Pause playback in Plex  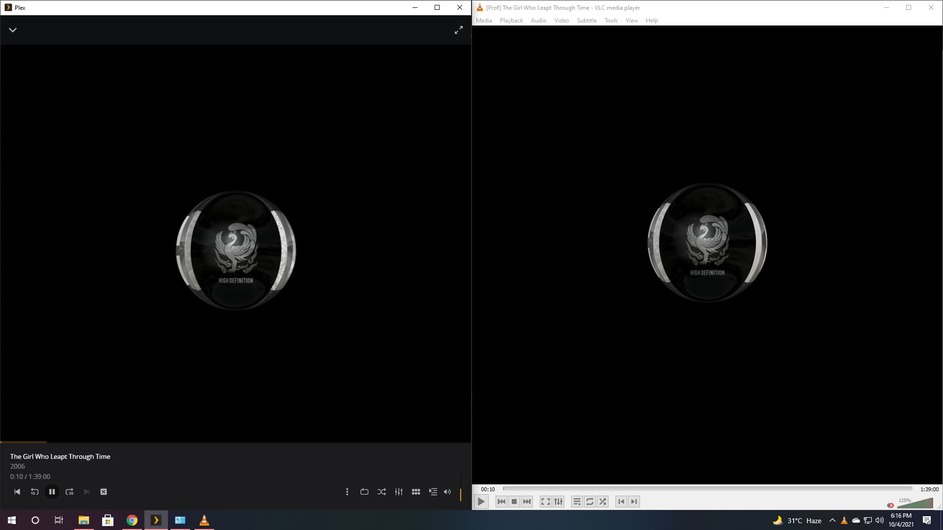(x=52, y=491)
